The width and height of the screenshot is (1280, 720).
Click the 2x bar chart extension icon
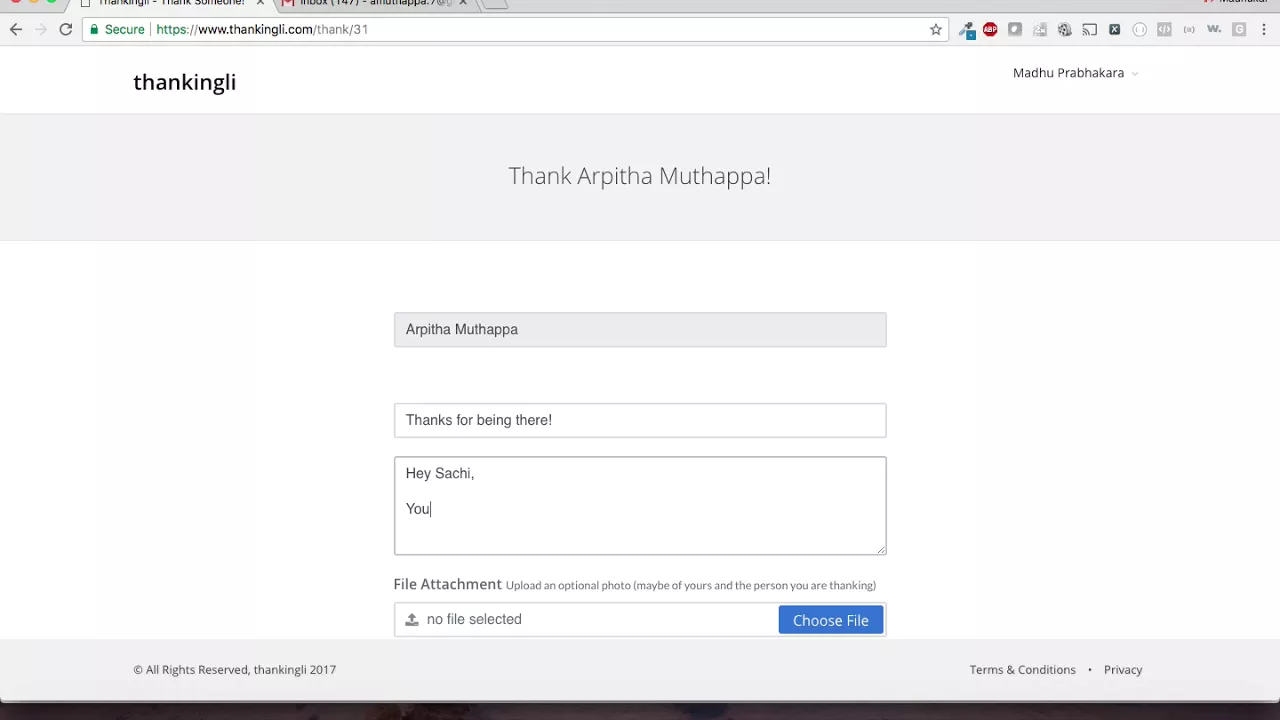point(1040,30)
